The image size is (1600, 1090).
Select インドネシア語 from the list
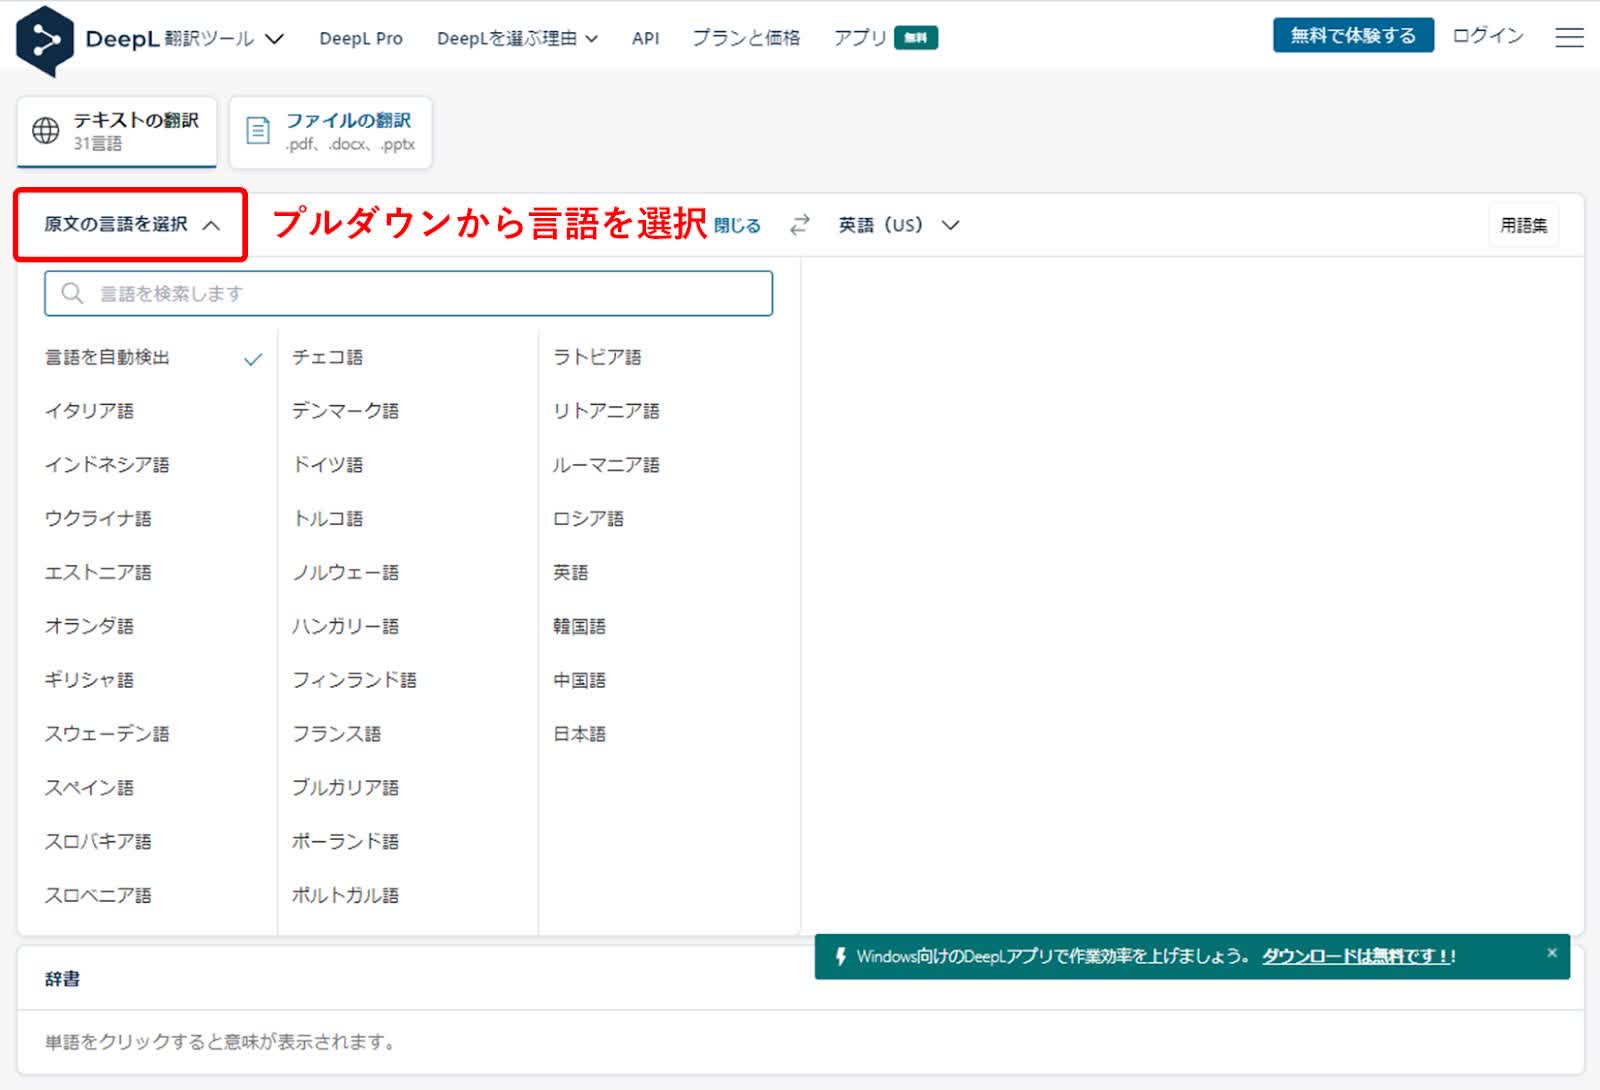[x=107, y=465]
